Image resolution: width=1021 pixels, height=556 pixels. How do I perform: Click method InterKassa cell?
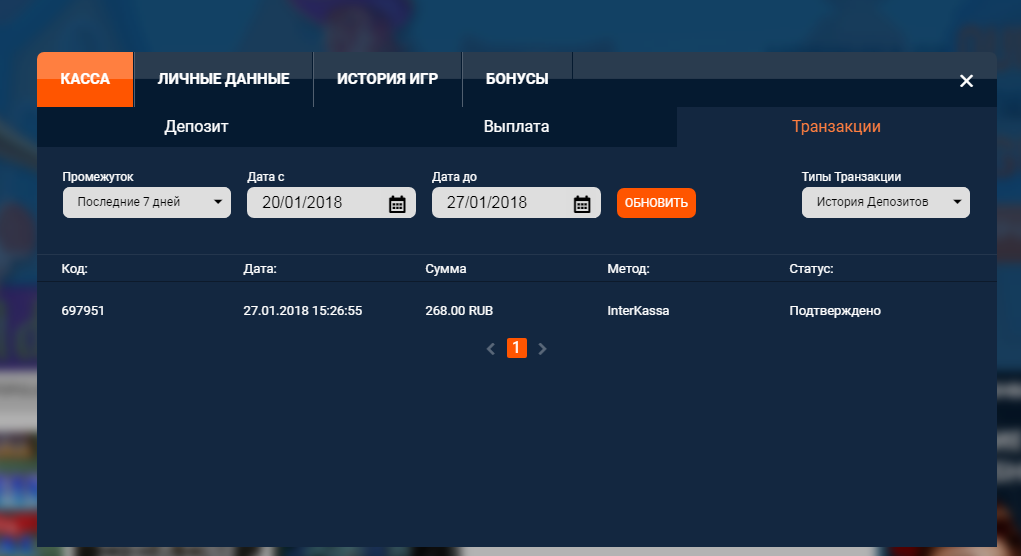pyautogui.click(x=638, y=311)
